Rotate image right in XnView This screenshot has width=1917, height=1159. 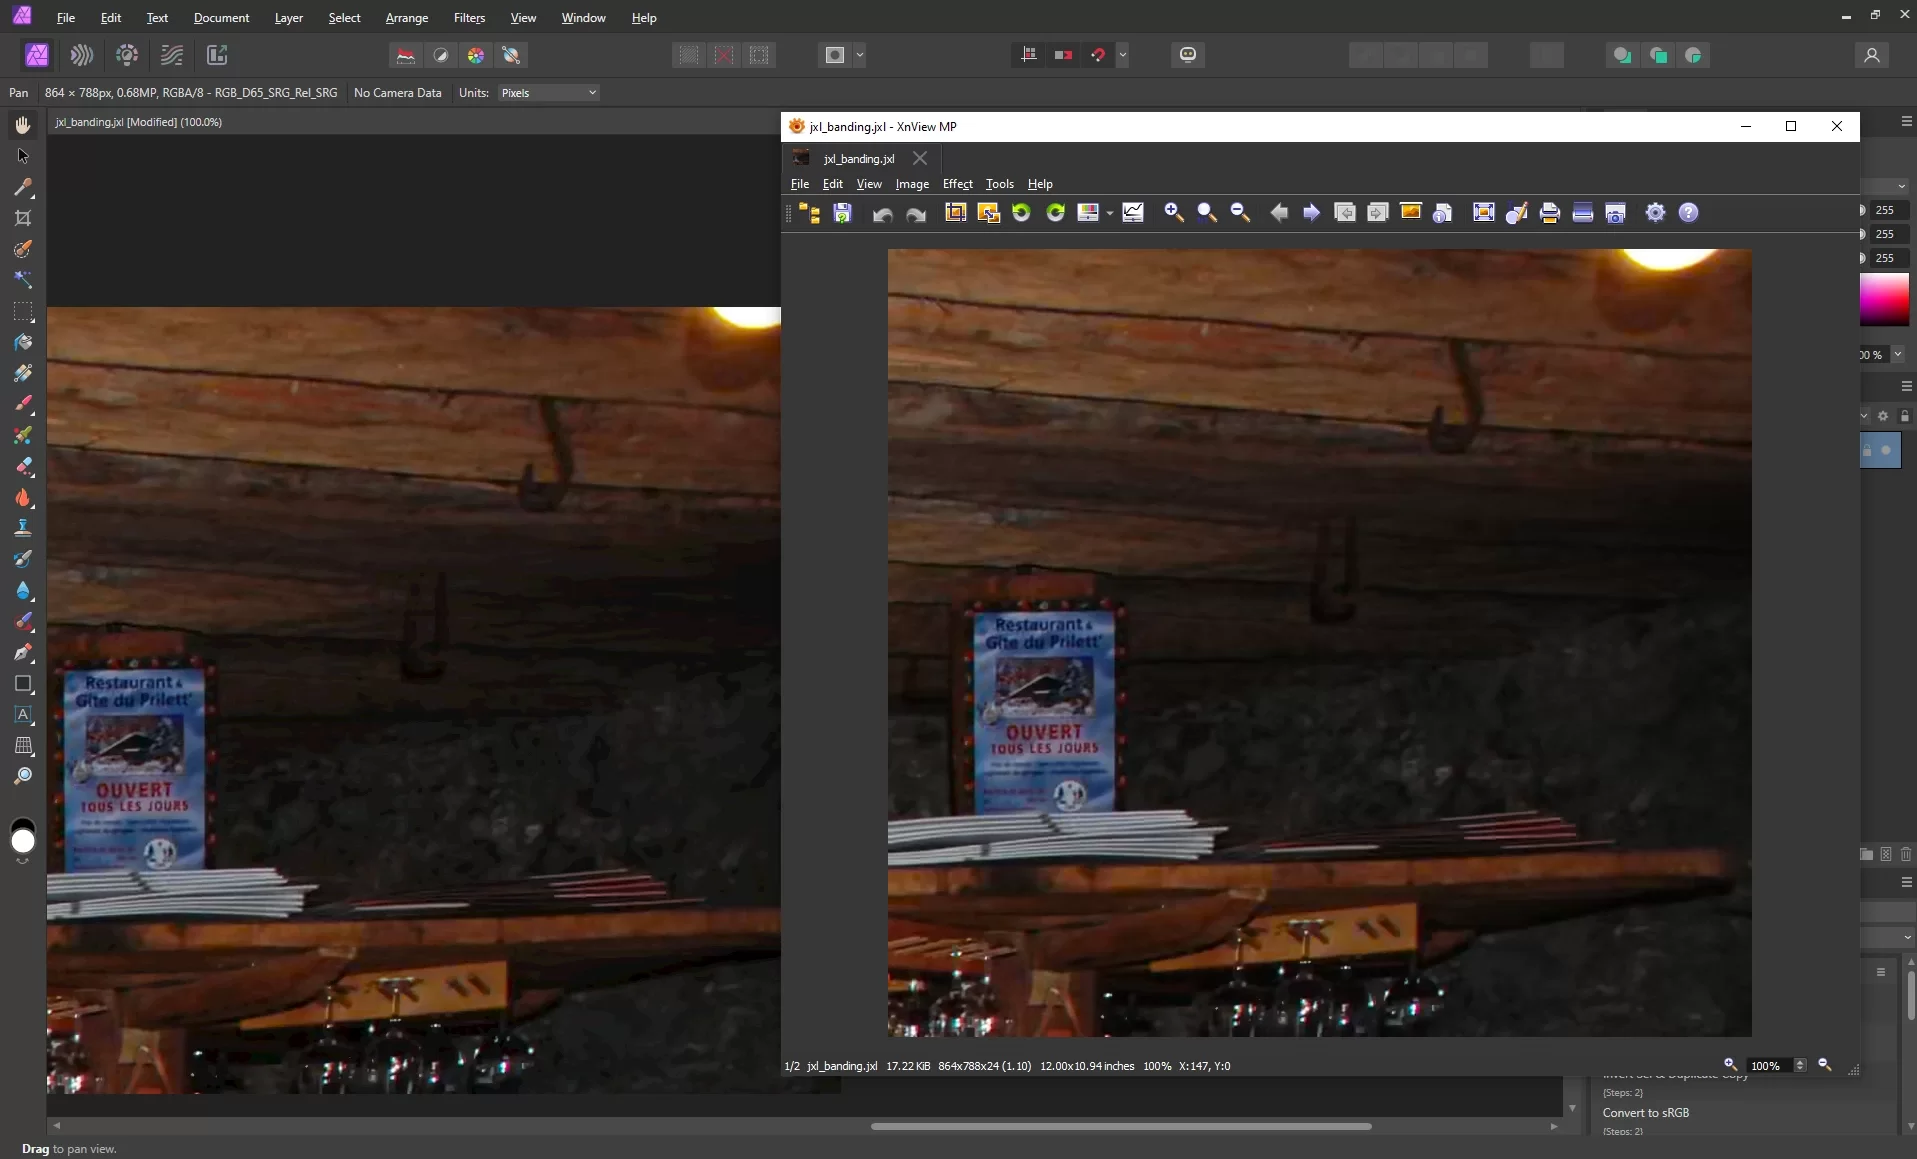click(x=1055, y=212)
